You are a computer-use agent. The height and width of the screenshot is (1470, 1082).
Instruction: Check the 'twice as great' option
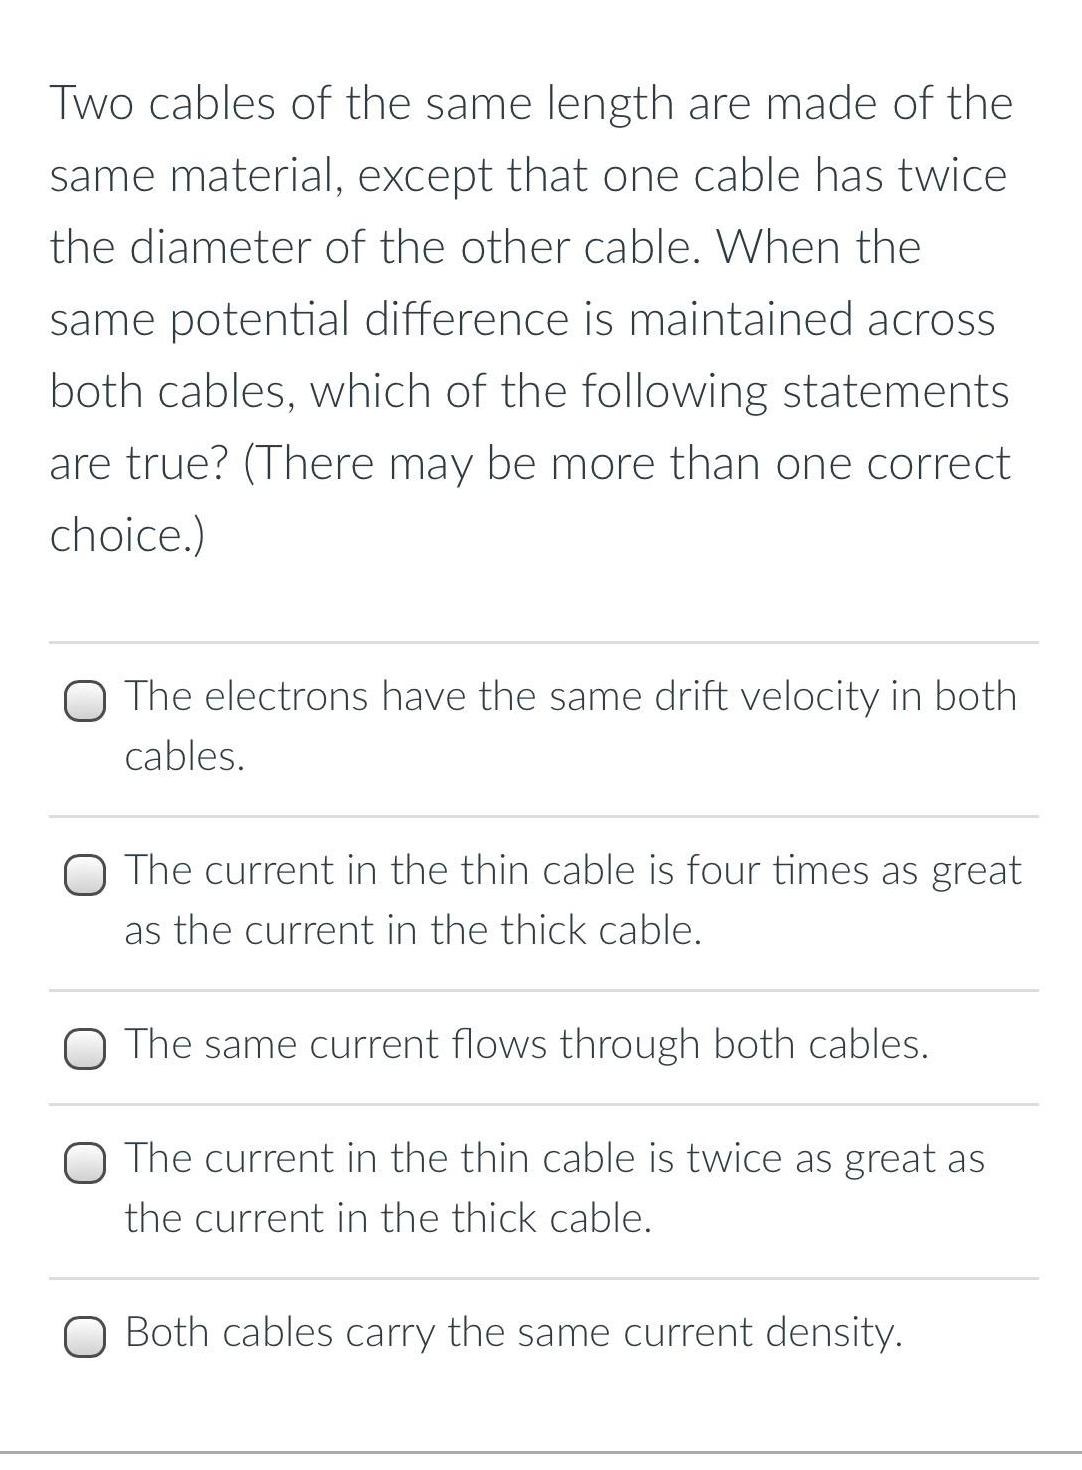click(x=86, y=1164)
